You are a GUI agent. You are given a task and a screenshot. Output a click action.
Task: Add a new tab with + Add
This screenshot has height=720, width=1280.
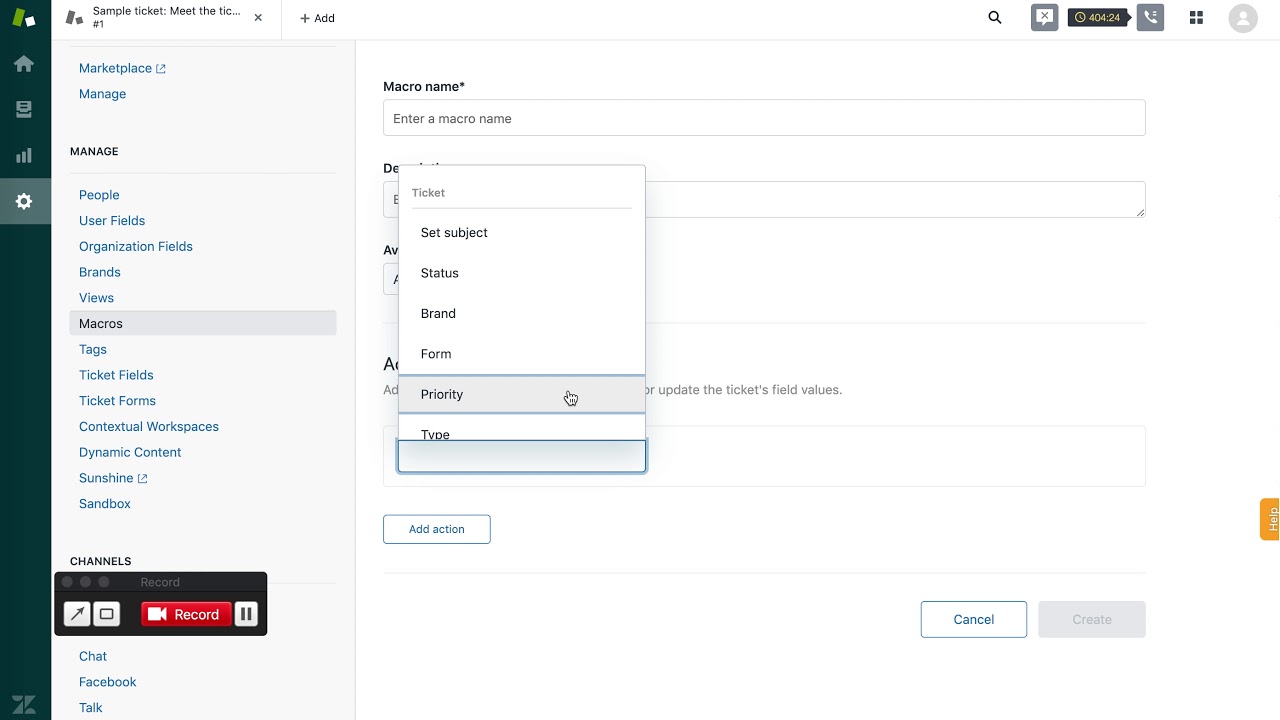point(317,18)
